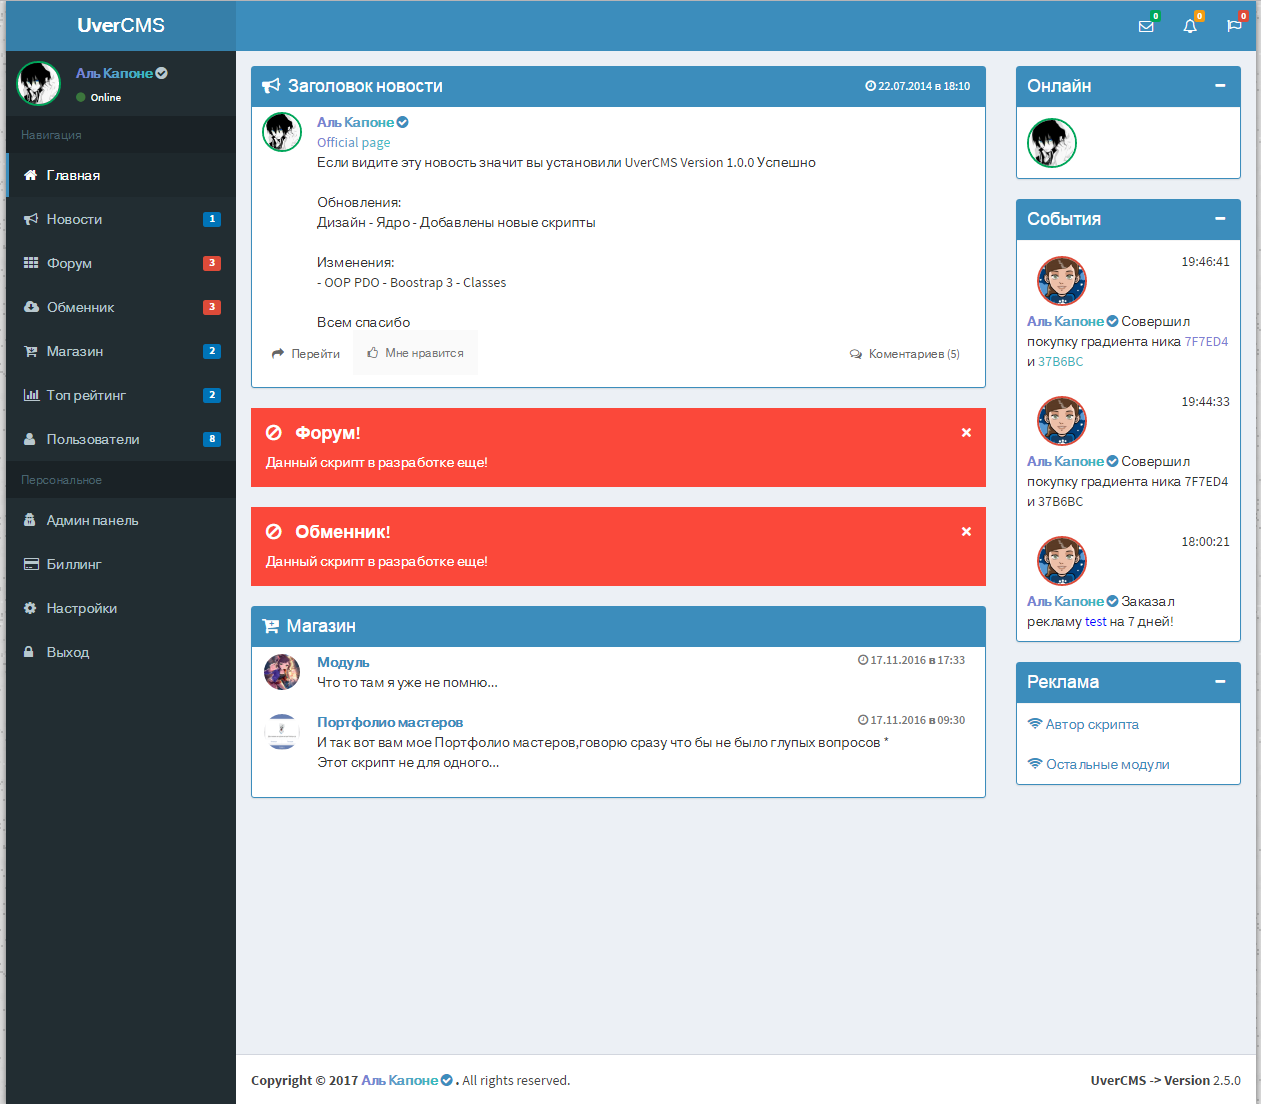The image size is (1261, 1104).
Task: Collapse the События panel
Action: click(1220, 219)
